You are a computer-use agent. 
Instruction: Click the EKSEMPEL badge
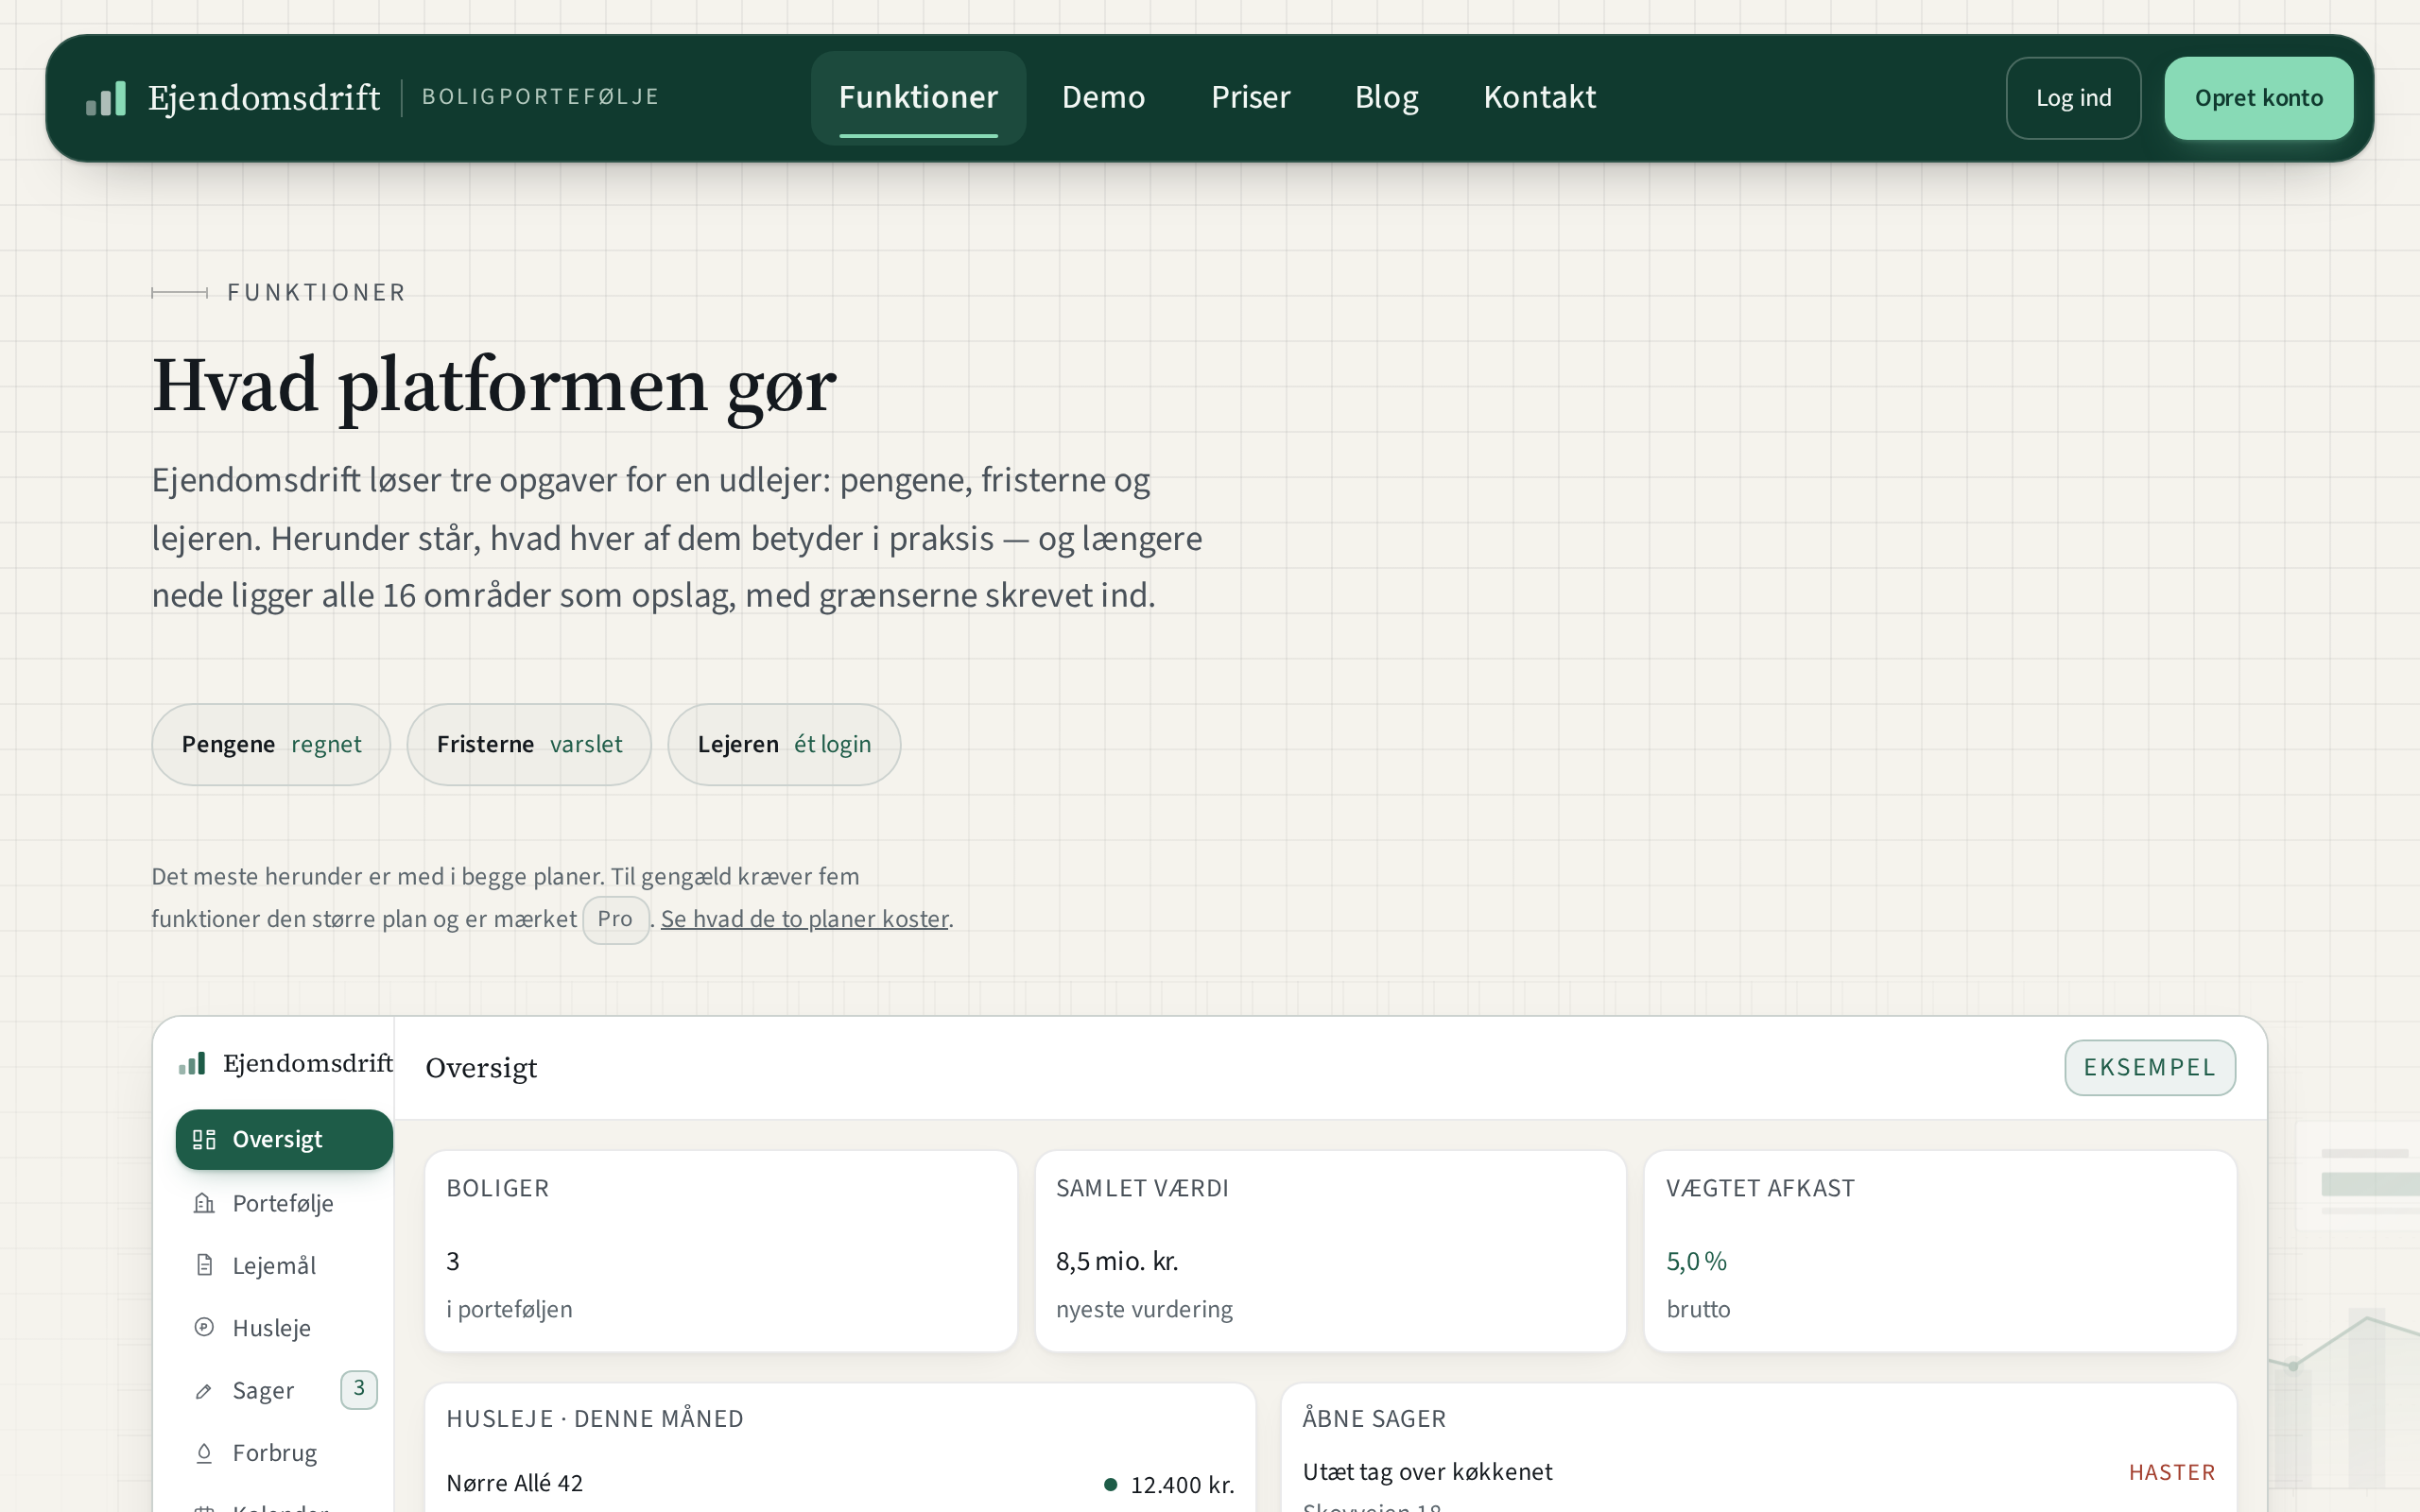tap(2150, 1067)
